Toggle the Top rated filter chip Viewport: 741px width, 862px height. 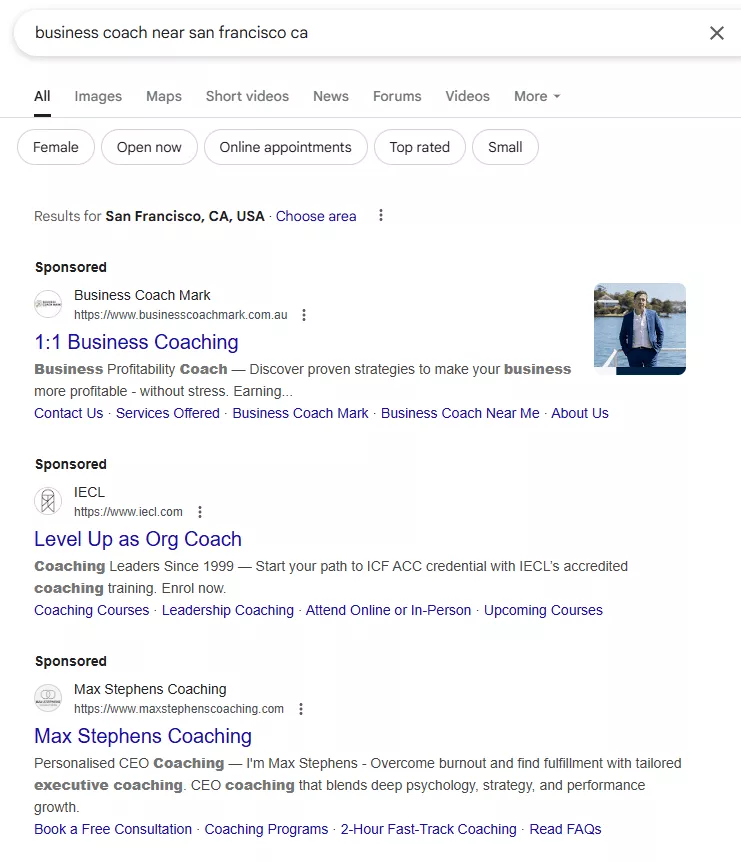click(x=419, y=146)
